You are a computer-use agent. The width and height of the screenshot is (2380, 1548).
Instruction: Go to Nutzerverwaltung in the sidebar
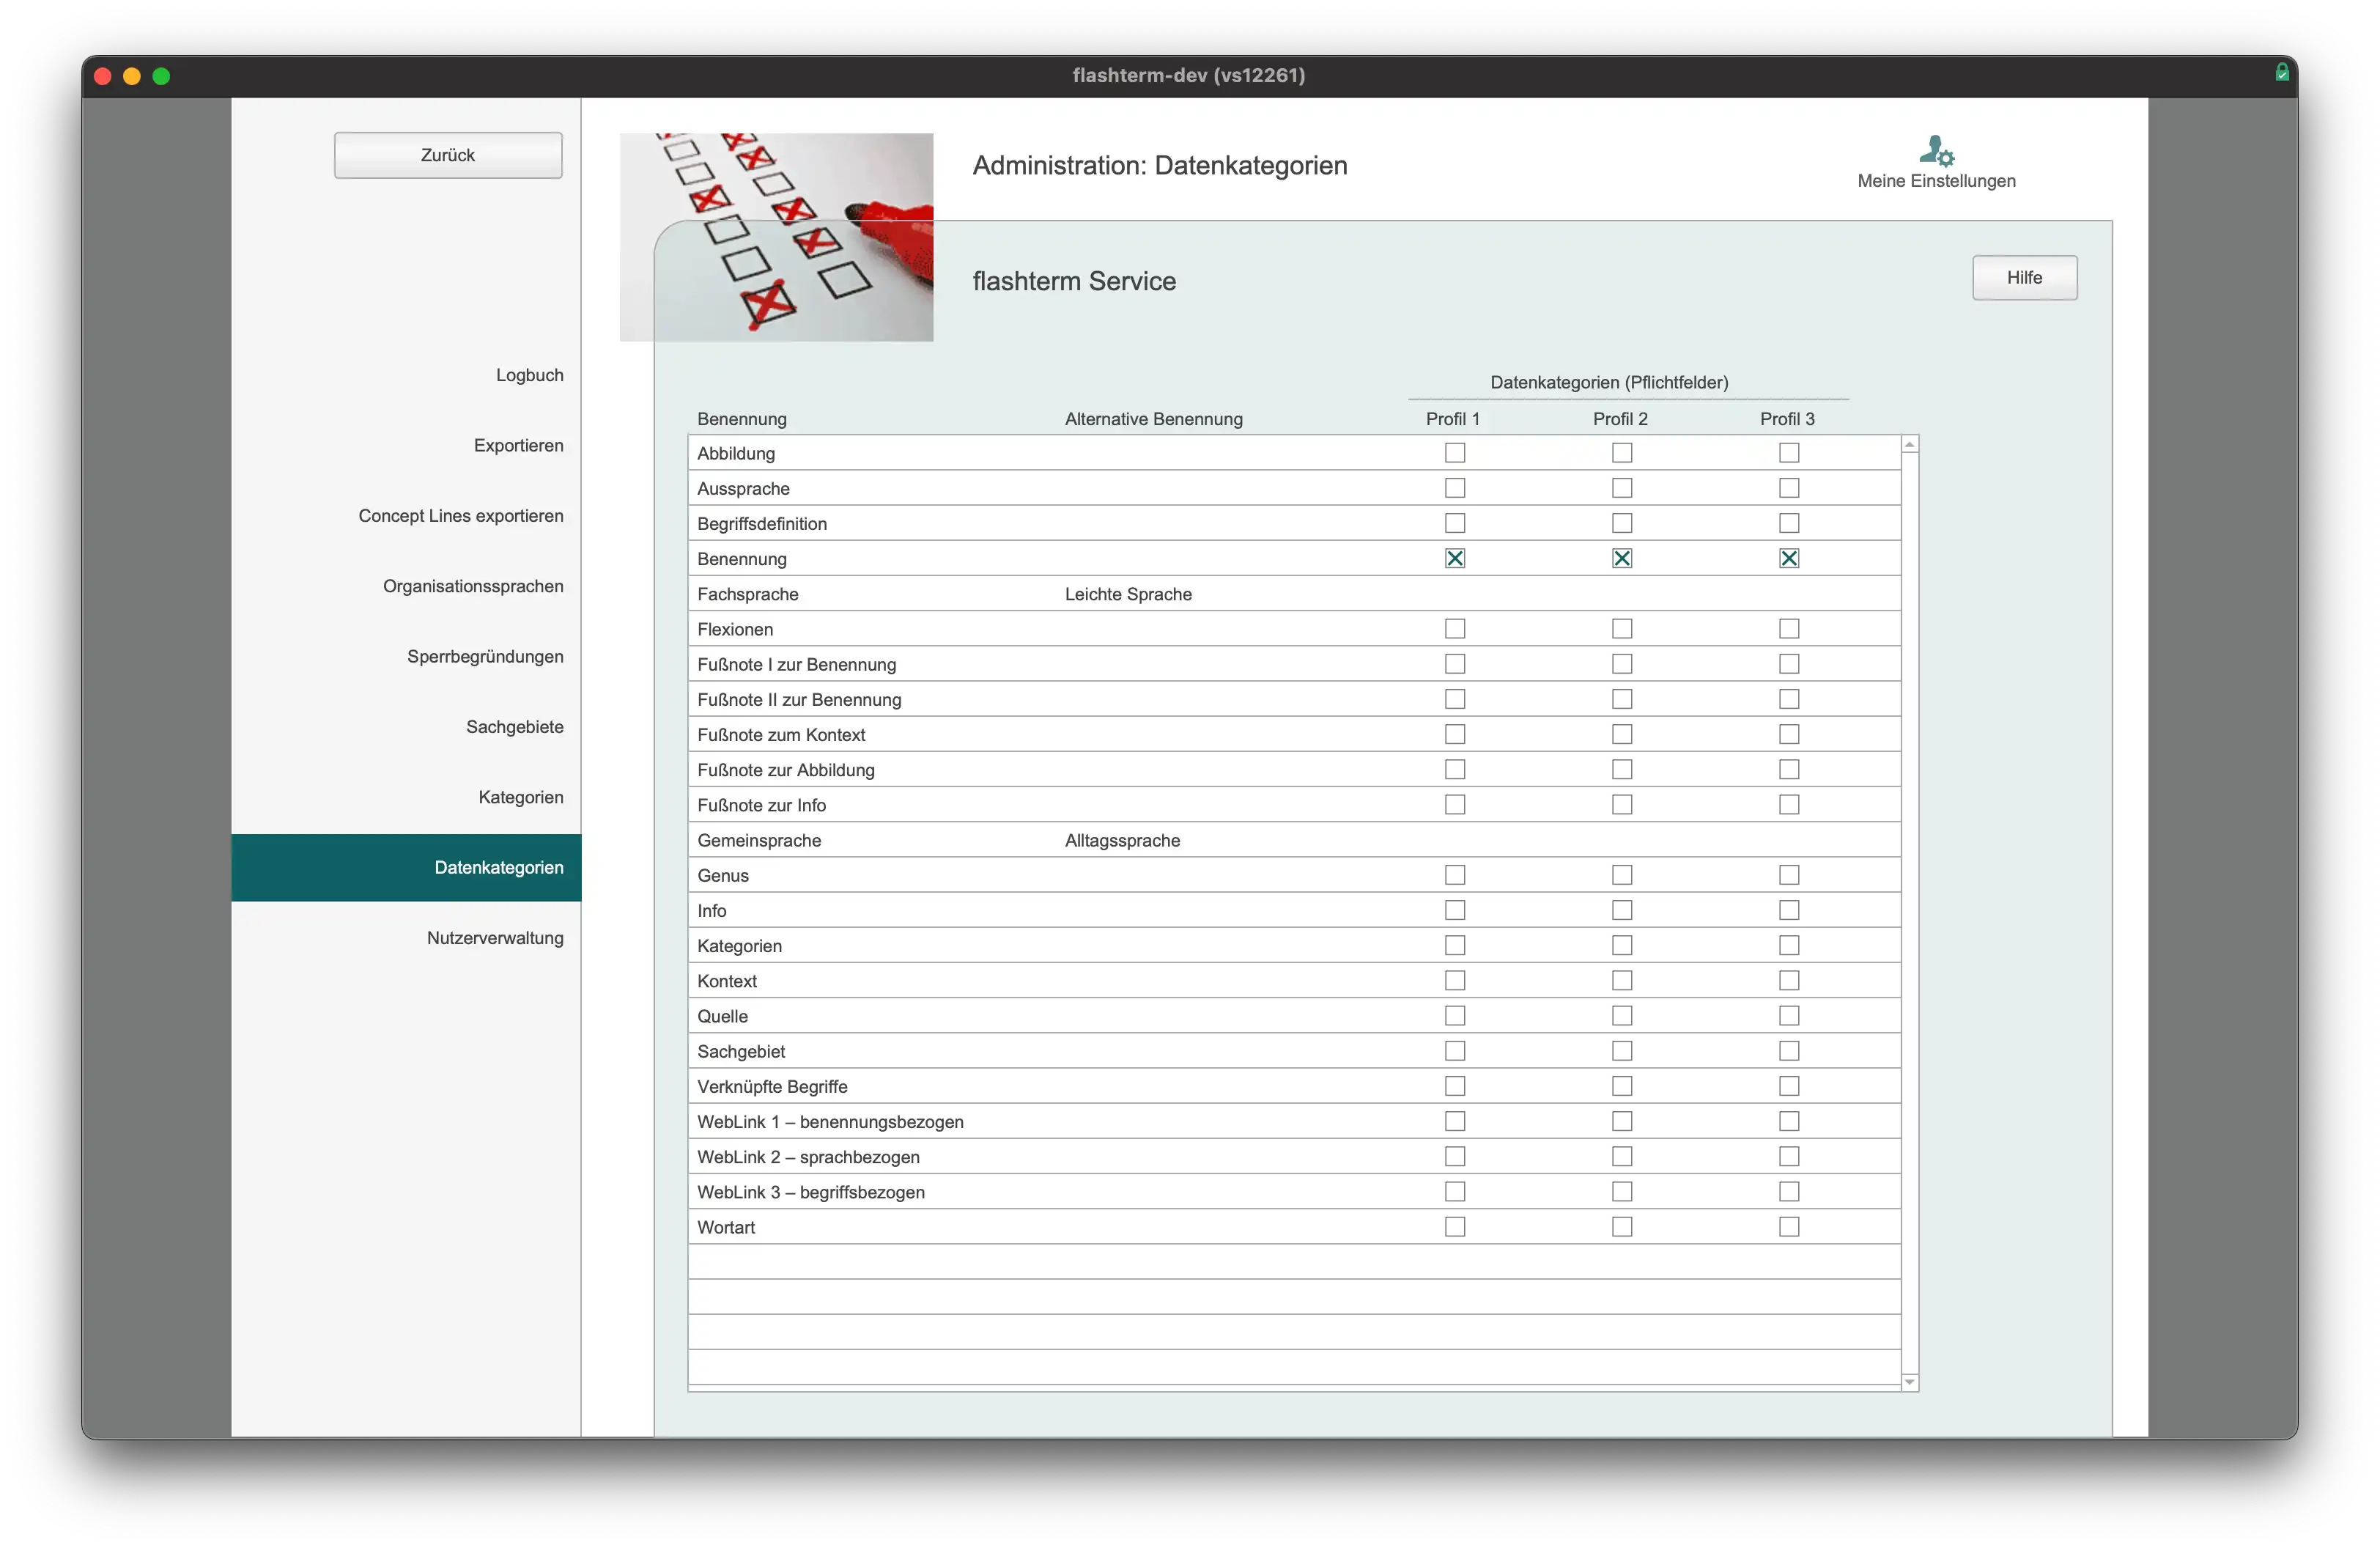(x=495, y=938)
